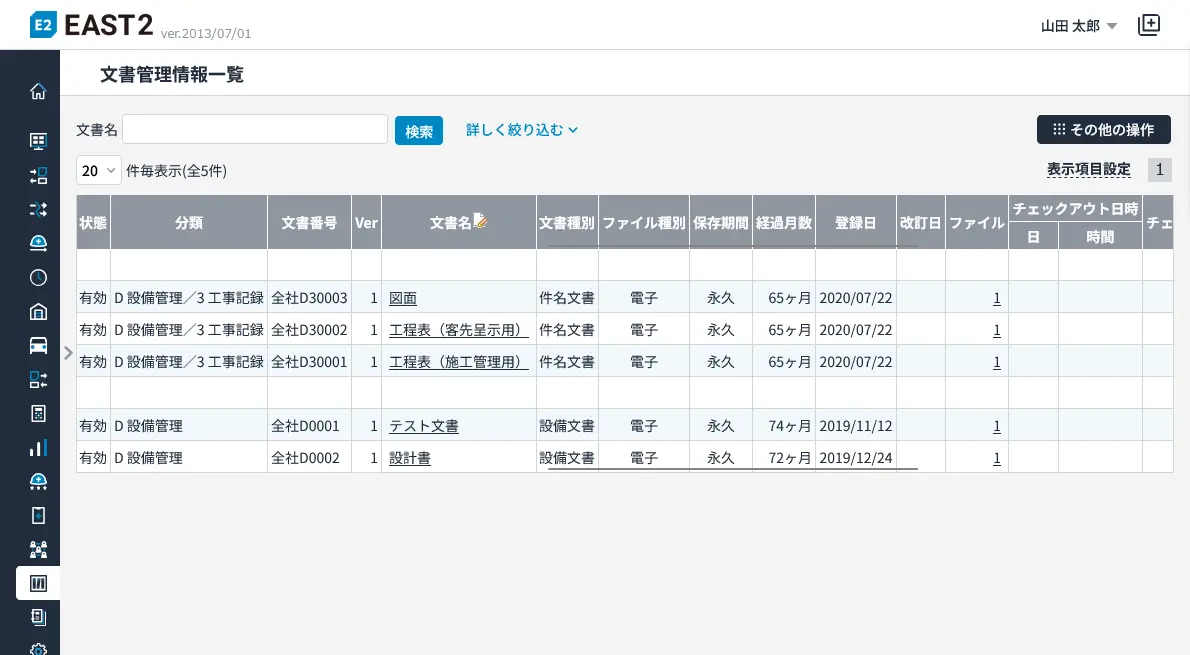
Task: Open the people group sidebar icon
Action: pos(38,549)
